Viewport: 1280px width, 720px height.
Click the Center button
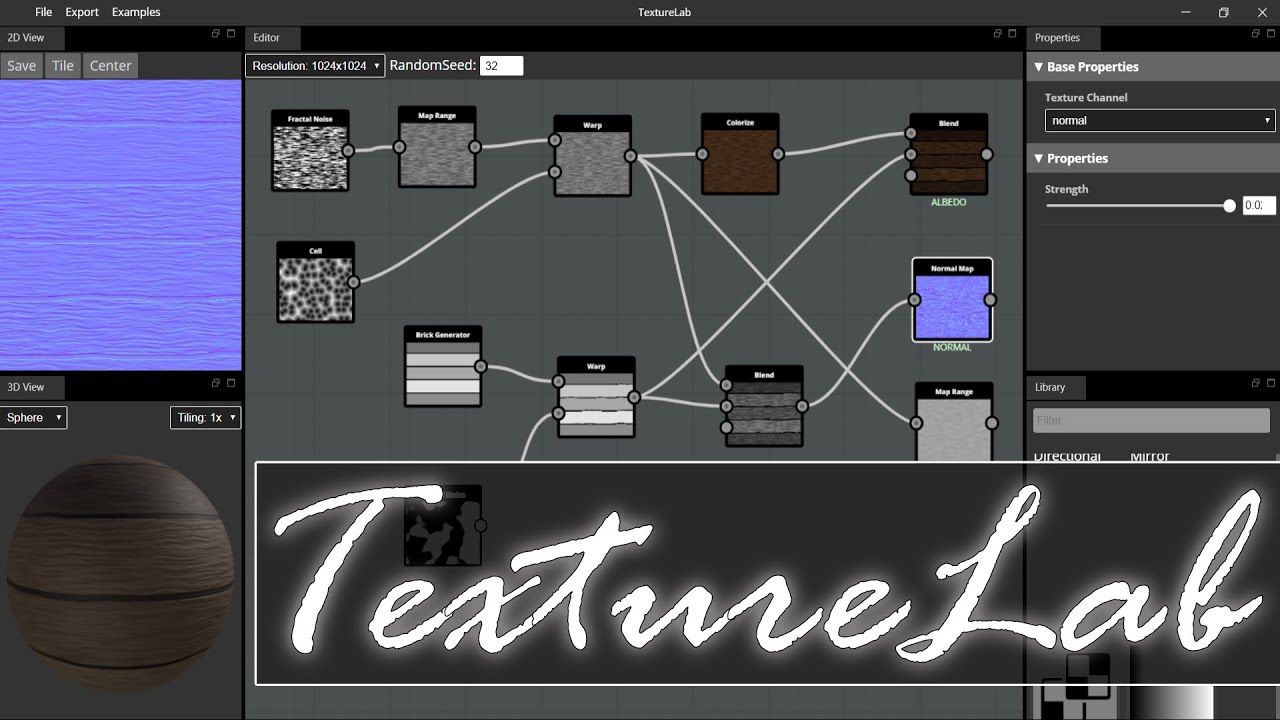pos(110,66)
